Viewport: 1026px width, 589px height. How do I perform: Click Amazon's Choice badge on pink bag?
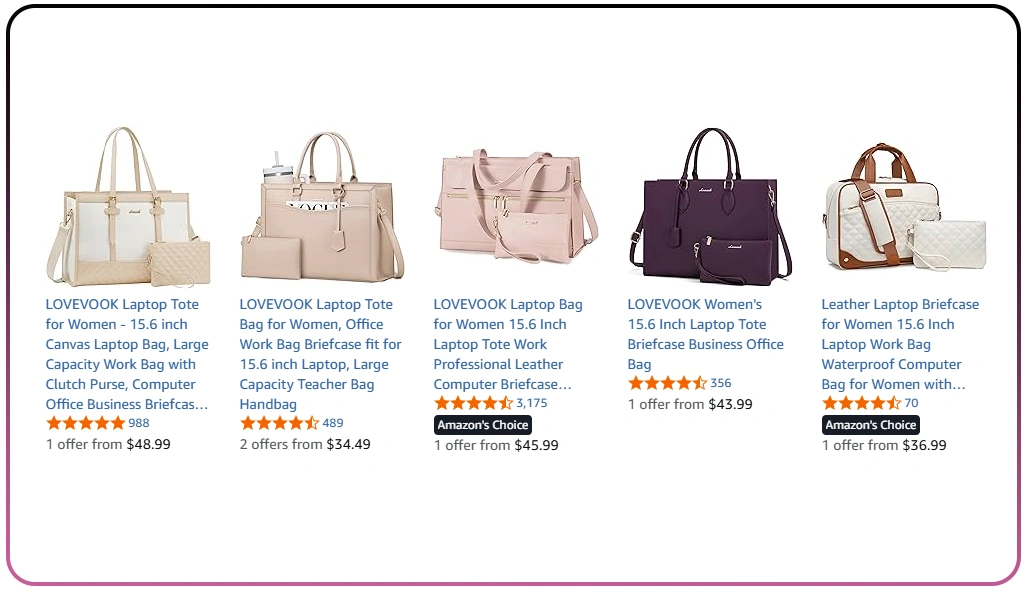tap(483, 425)
